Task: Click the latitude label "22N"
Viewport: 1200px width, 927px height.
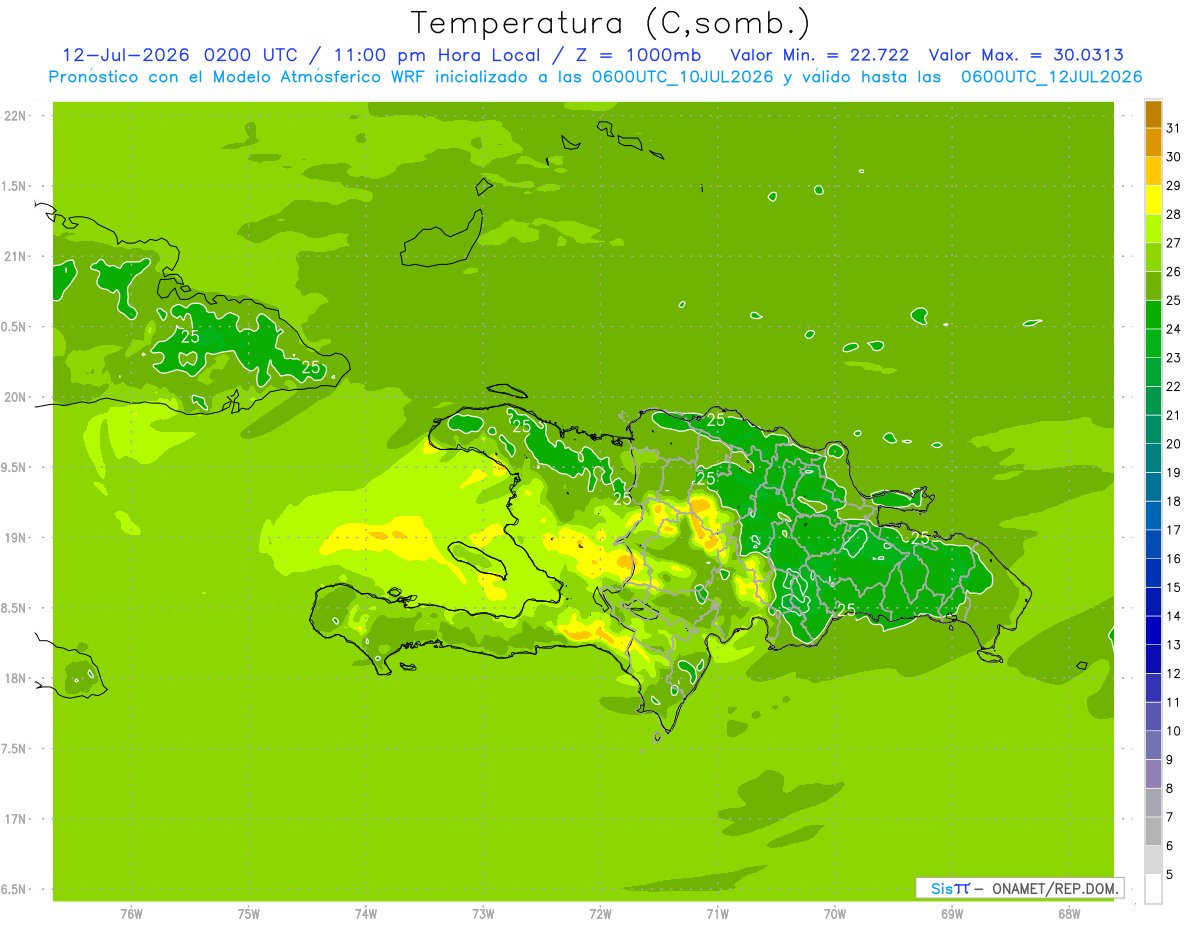Action: (17, 116)
